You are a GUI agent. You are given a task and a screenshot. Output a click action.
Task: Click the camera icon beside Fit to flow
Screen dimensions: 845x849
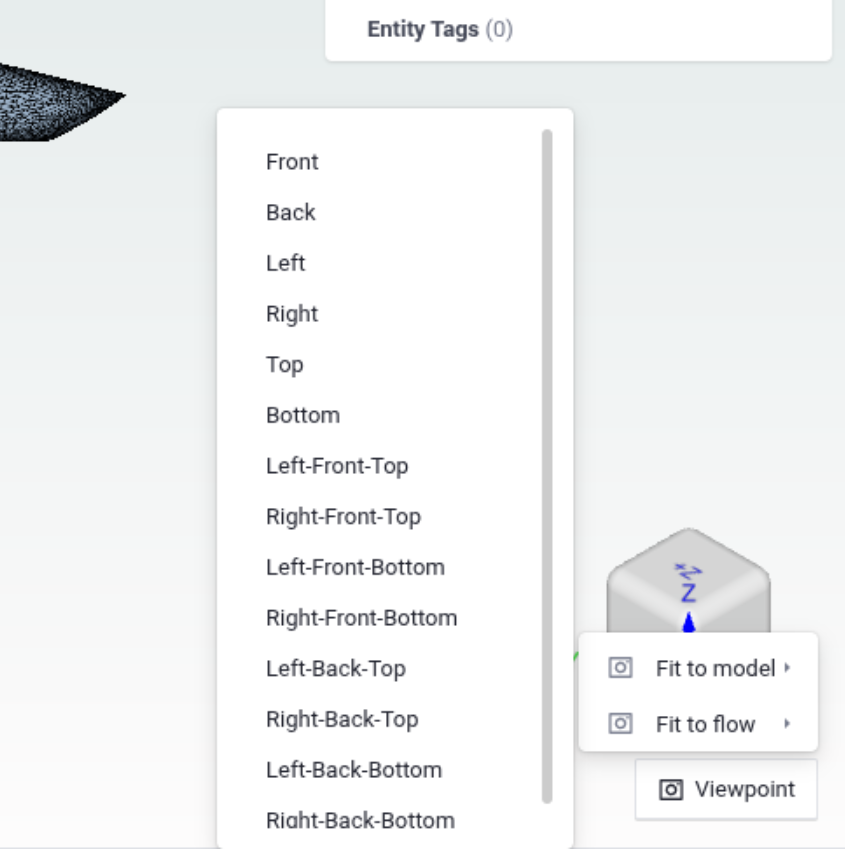click(620, 723)
